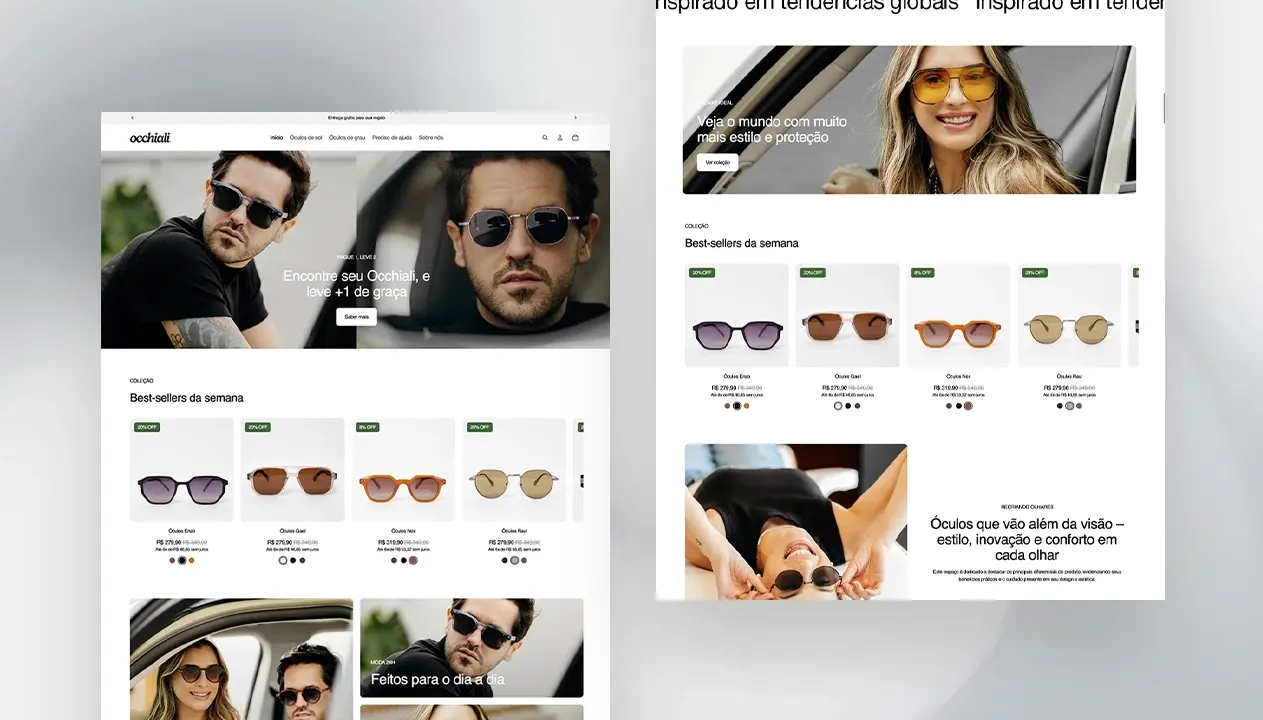Open Óculos Enzo product image in right page
Viewport: 1263px width, 720px height.
point(737,315)
